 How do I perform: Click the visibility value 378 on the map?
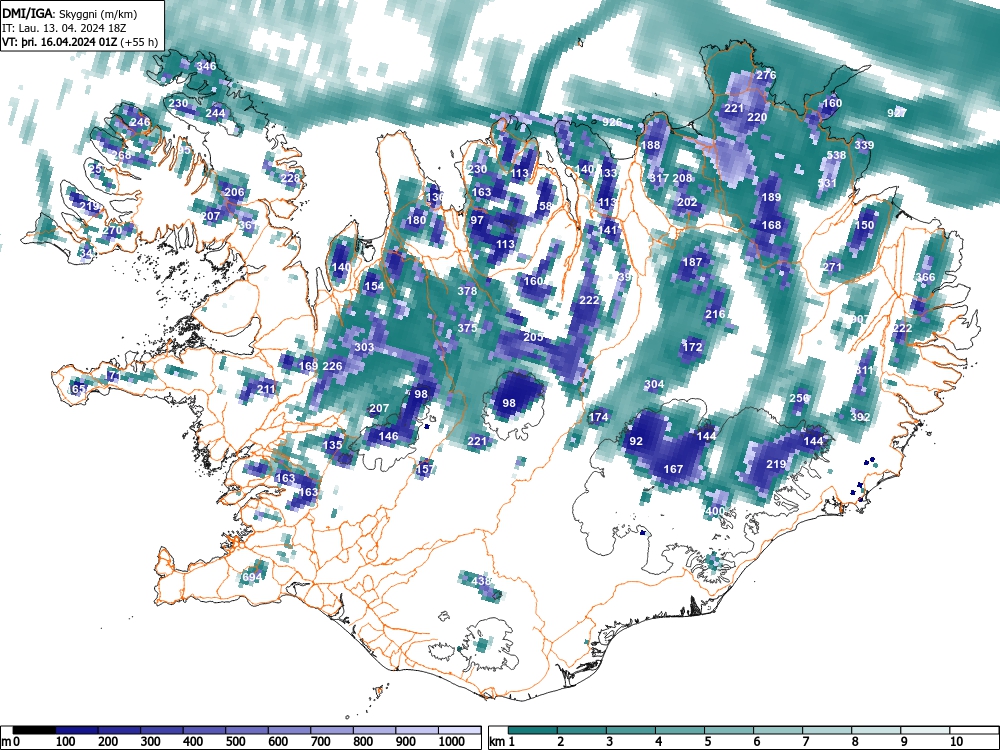click(x=467, y=291)
